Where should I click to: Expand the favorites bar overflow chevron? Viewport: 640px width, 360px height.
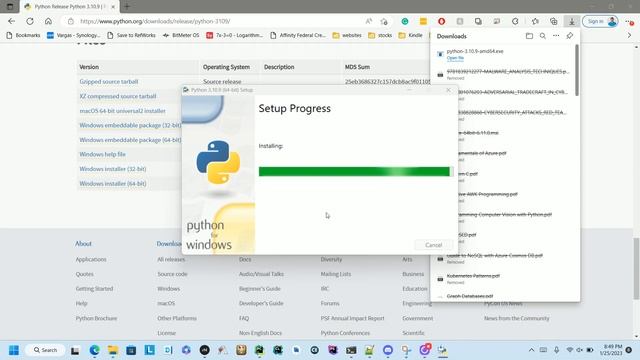[629, 36]
